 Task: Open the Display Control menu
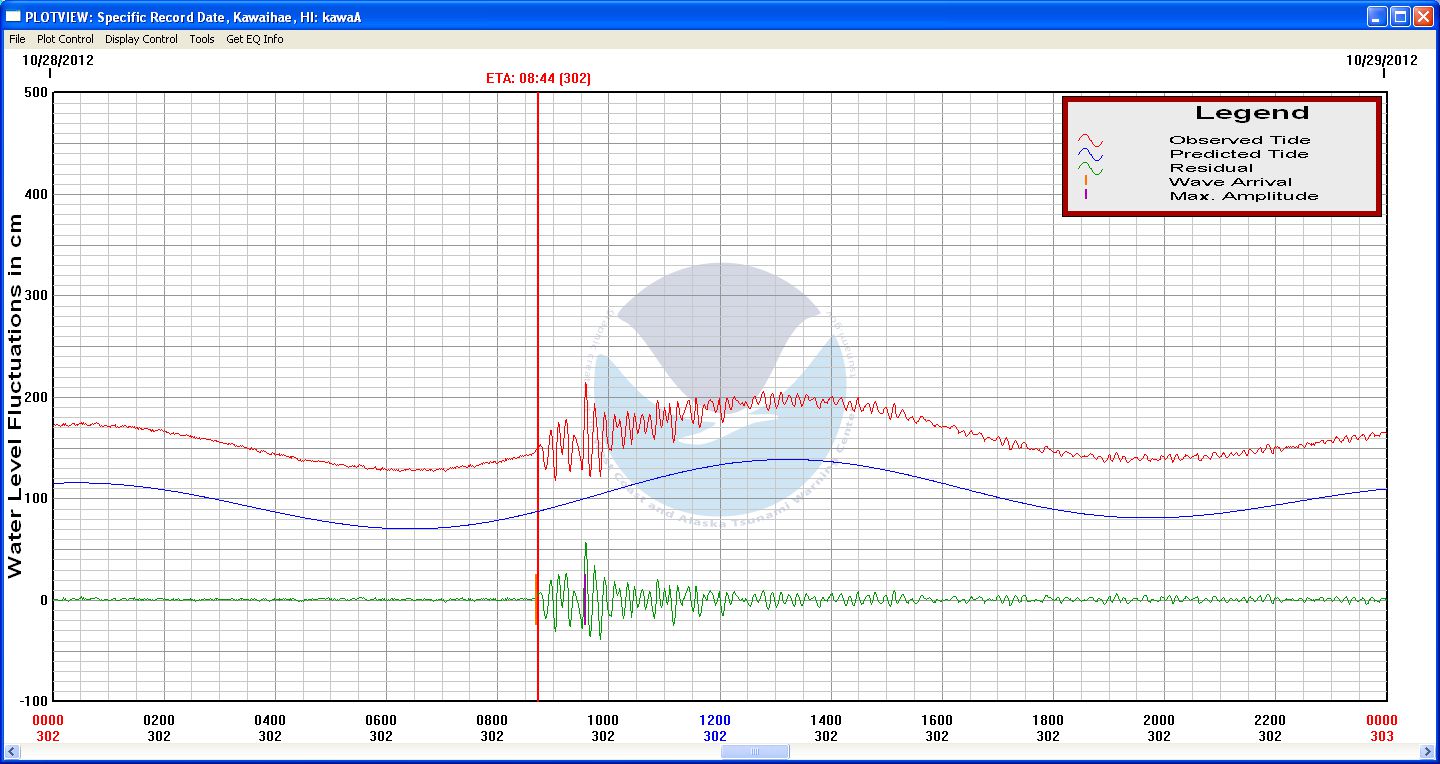(141, 39)
